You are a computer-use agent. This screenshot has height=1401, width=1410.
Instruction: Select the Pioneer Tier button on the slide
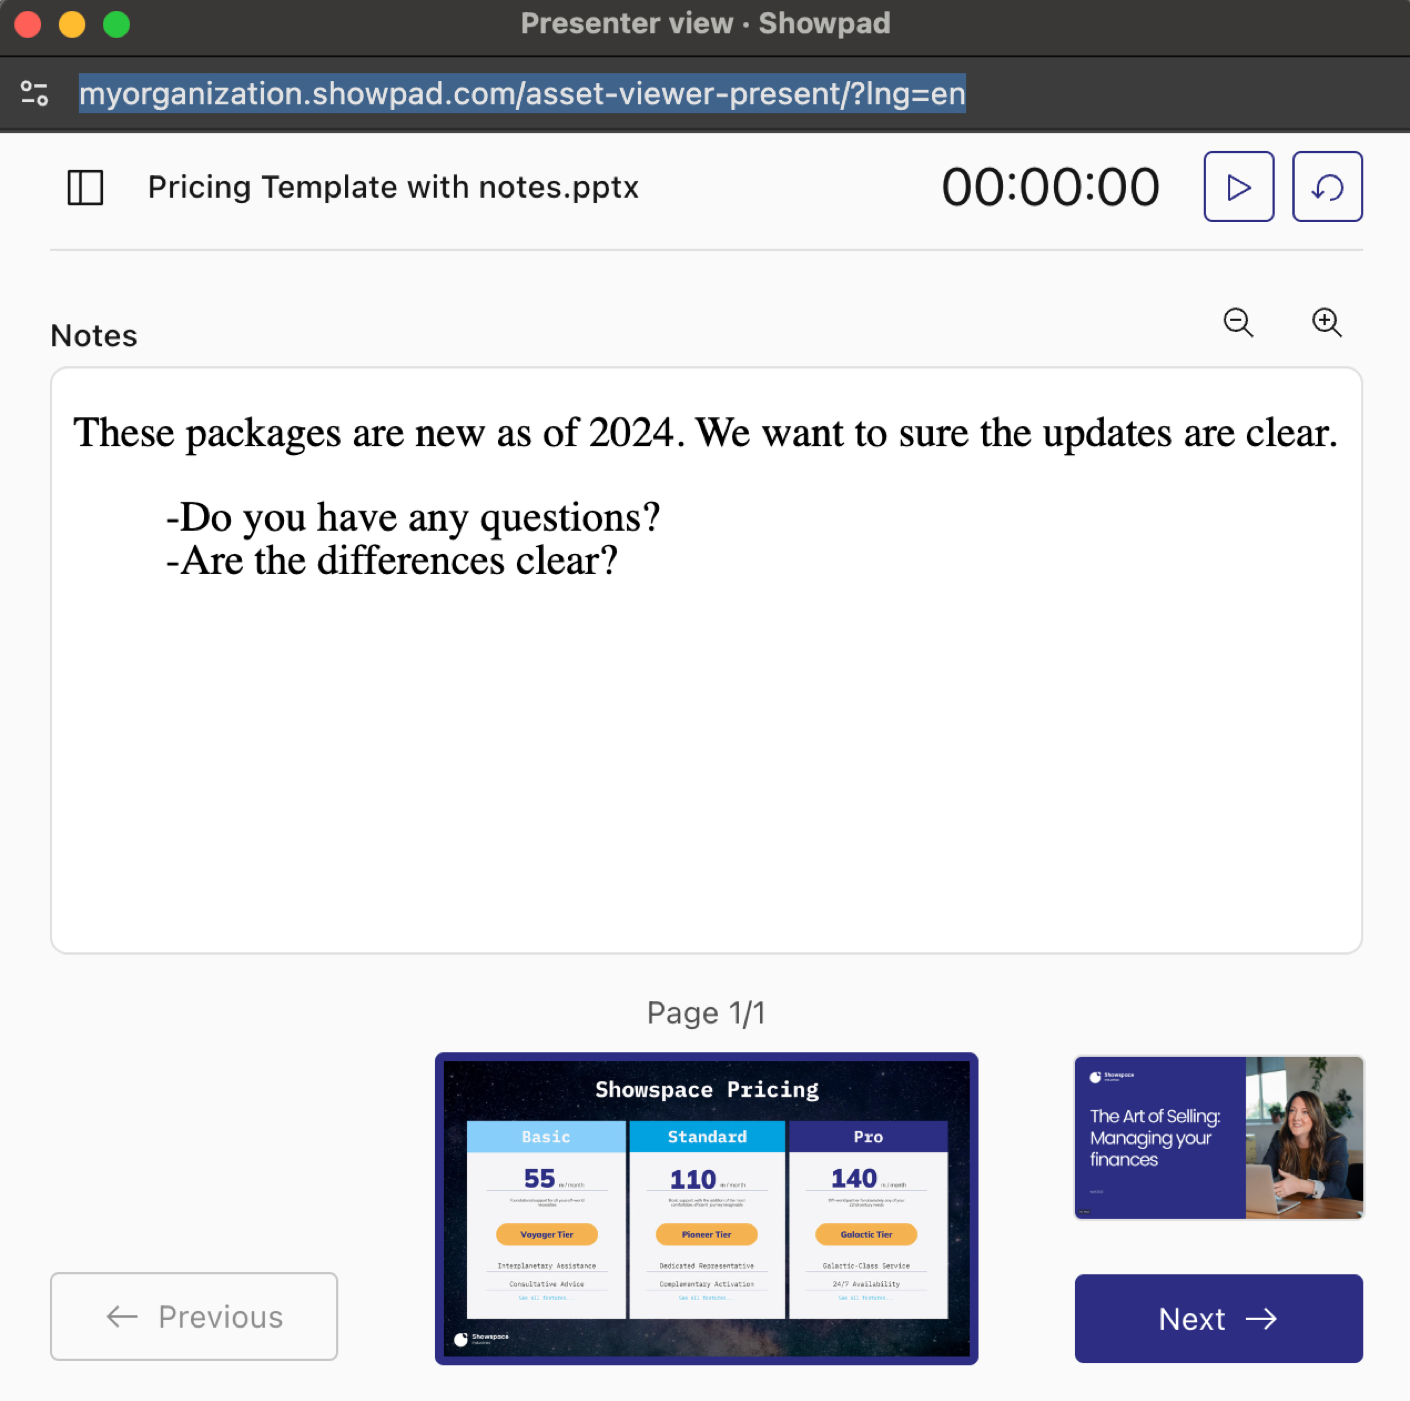pos(706,1234)
